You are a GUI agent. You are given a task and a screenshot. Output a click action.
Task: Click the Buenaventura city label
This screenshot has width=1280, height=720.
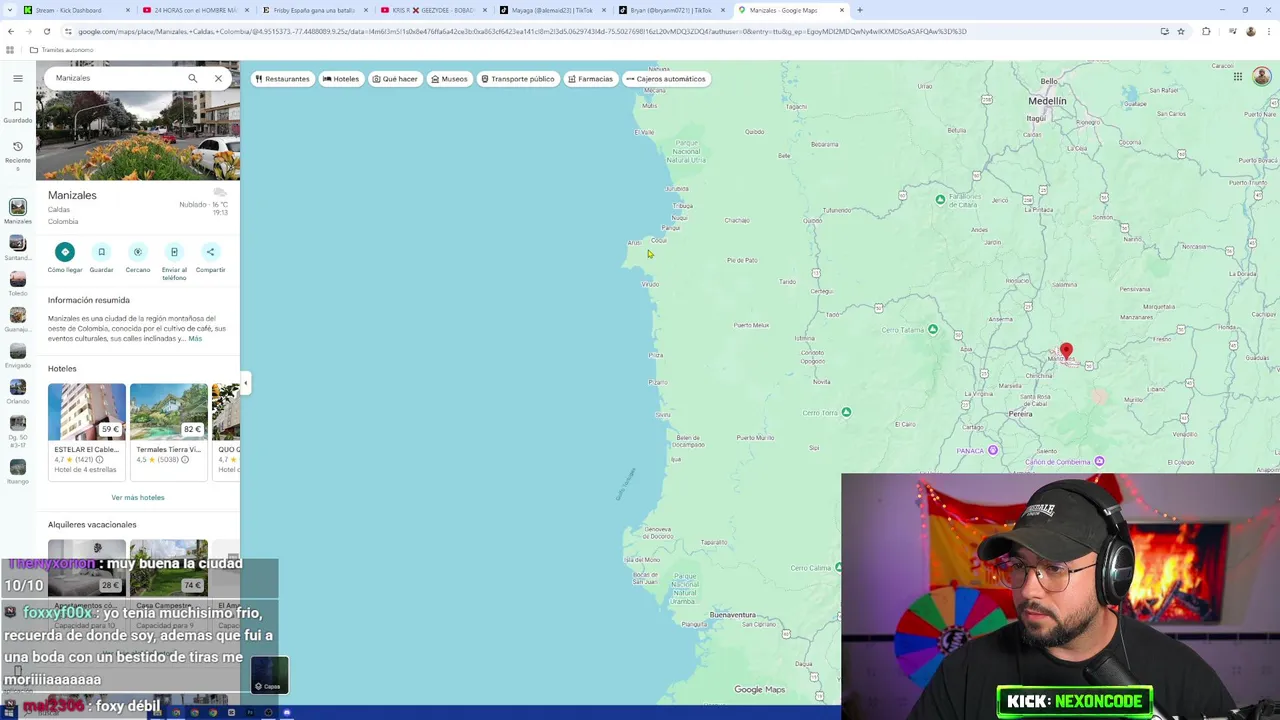(x=733, y=615)
